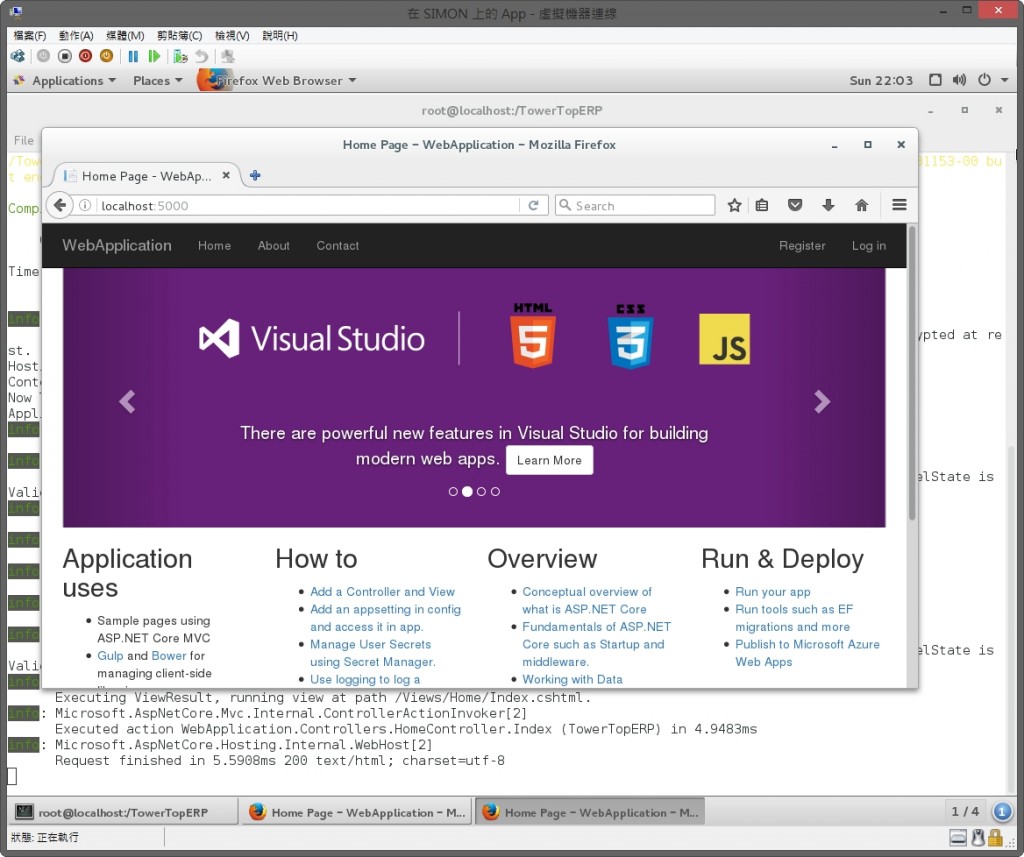Click the greyed-out Start VM icon
The width and height of the screenshot is (1024, 857).
tap(43, 56)
